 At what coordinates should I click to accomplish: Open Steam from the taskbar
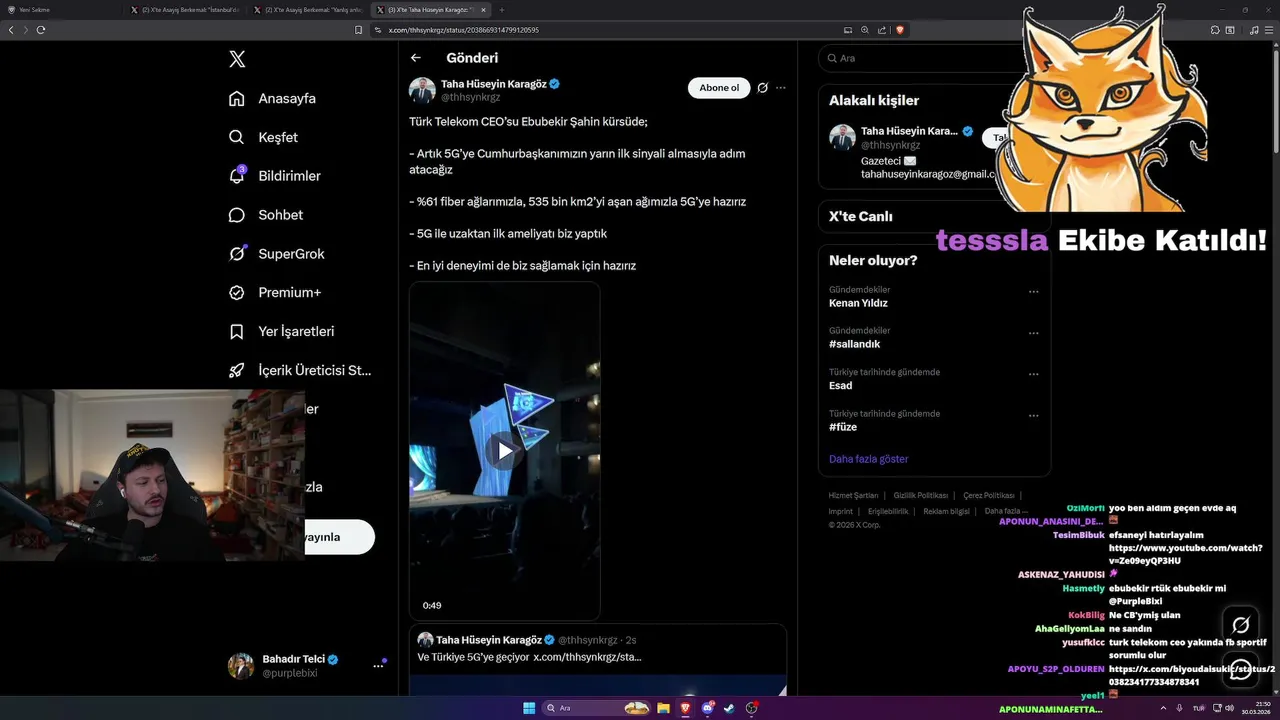click(x=730, y=708)
